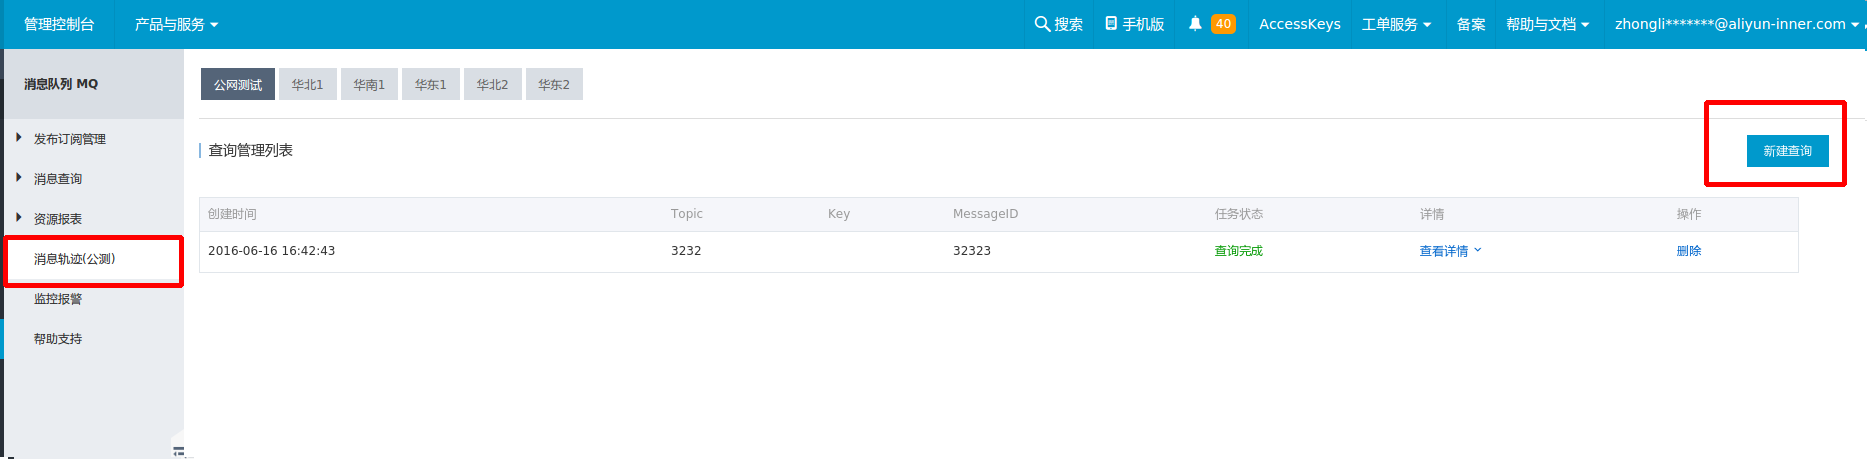Switch to 华北1 region tab
The width and height of the screenshot is (1867, 459).
pyautogui.click(x=308, y=84)
